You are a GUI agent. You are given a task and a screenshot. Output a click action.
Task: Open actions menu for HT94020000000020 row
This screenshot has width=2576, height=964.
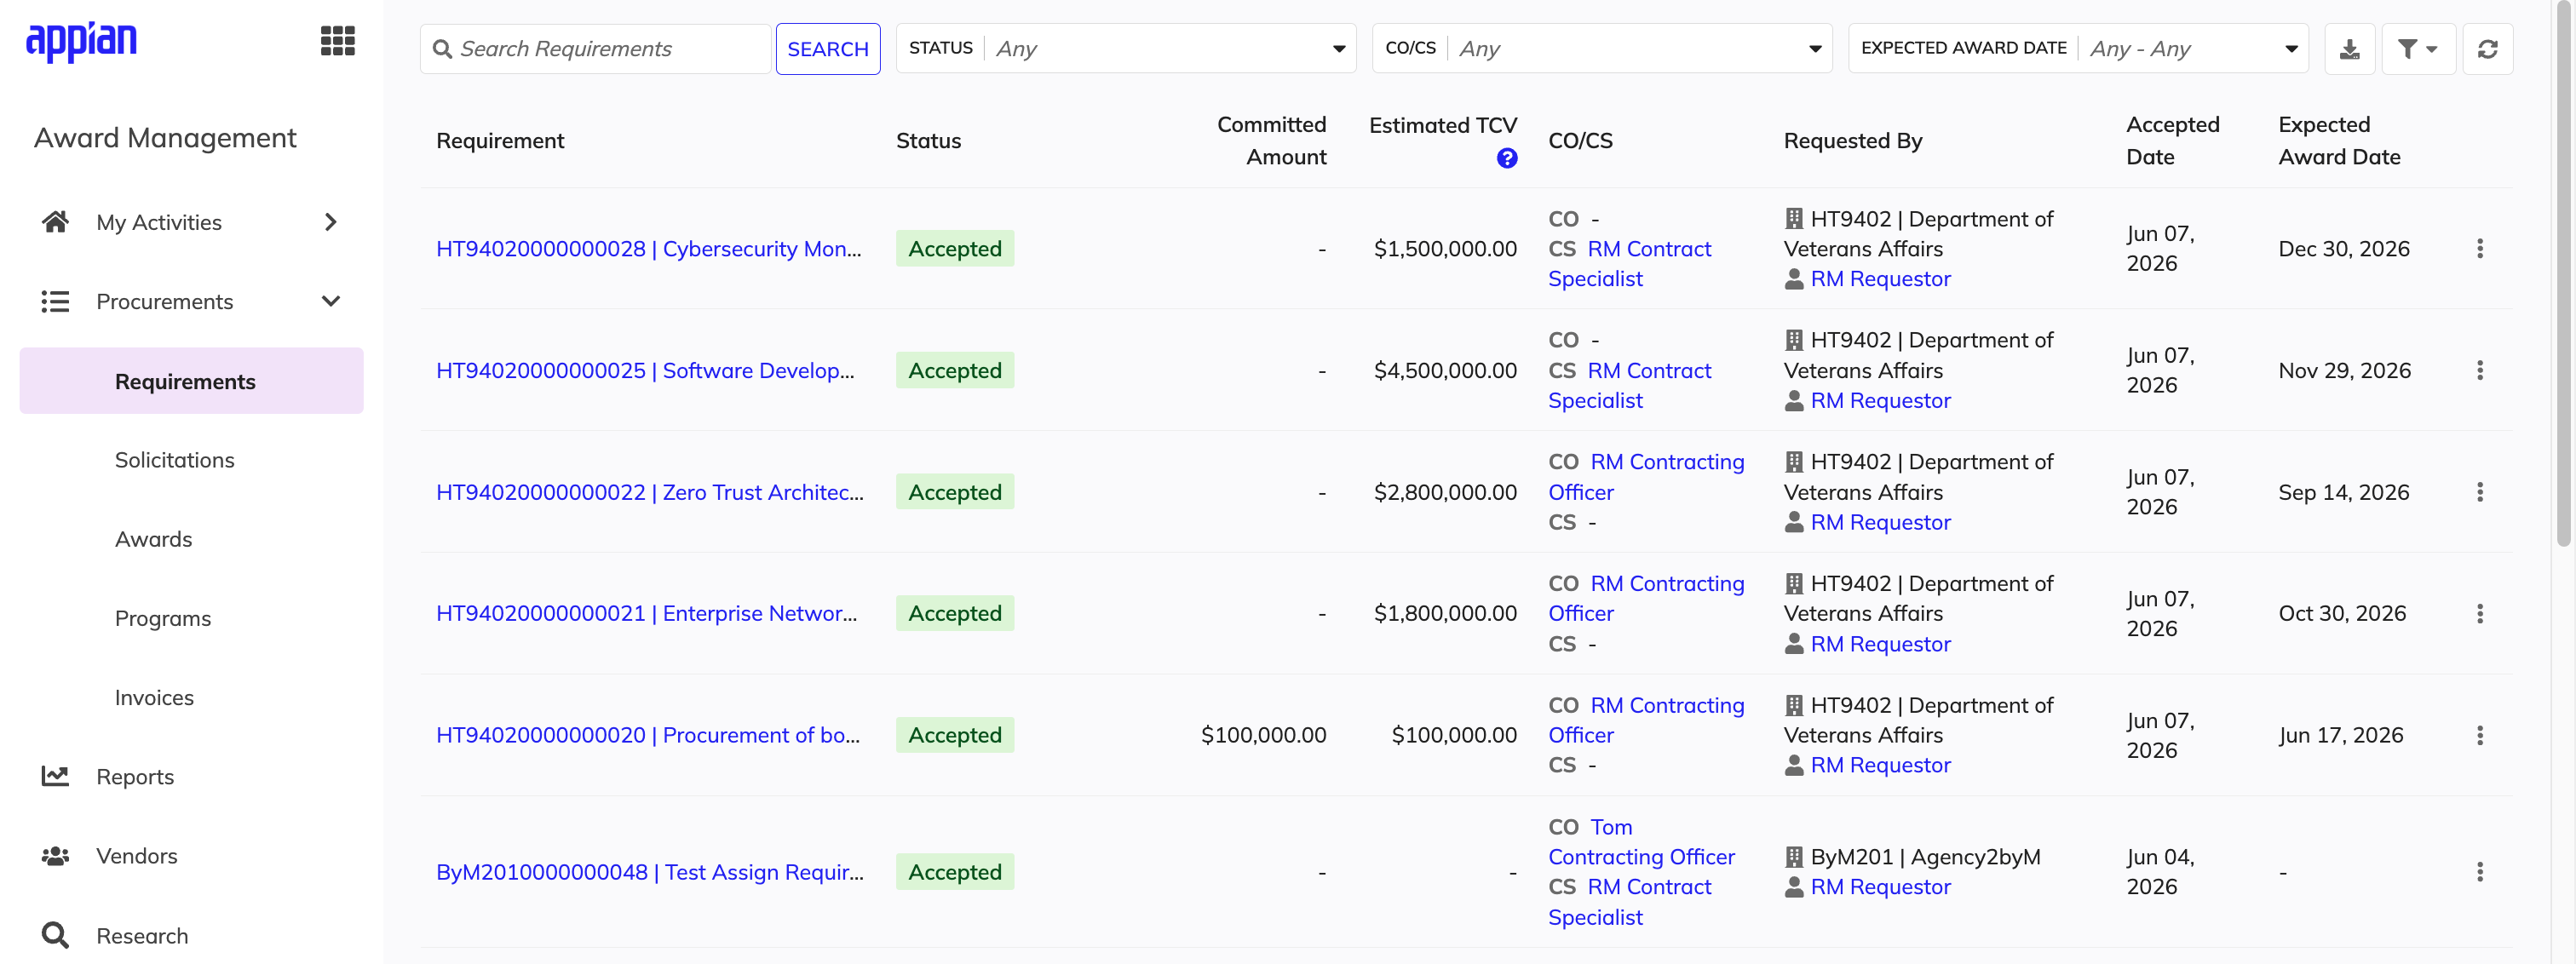(x=2479, y=736)
